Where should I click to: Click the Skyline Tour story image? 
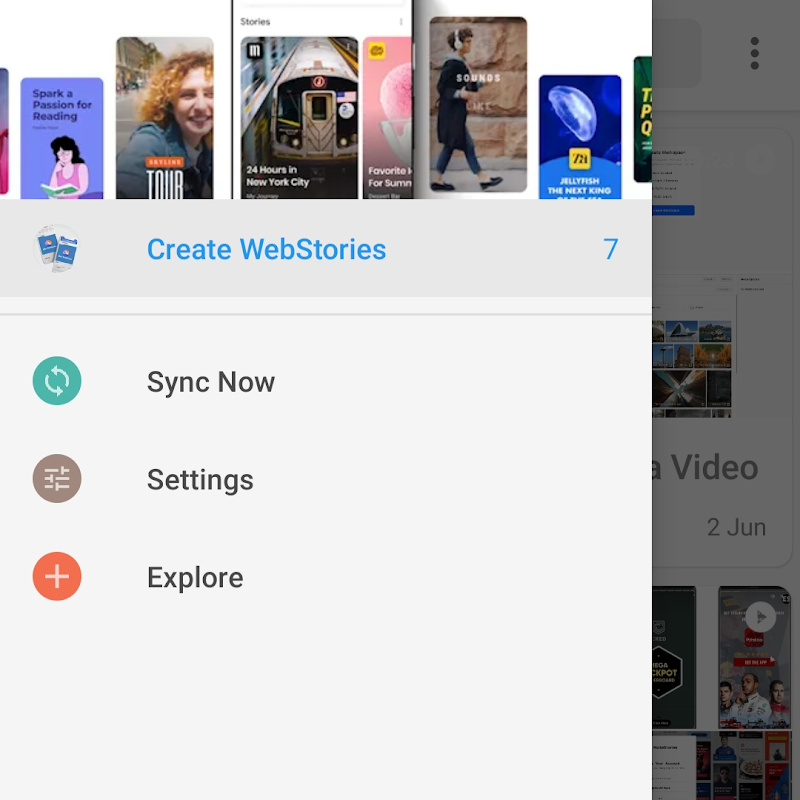click(x=164, y=118)
